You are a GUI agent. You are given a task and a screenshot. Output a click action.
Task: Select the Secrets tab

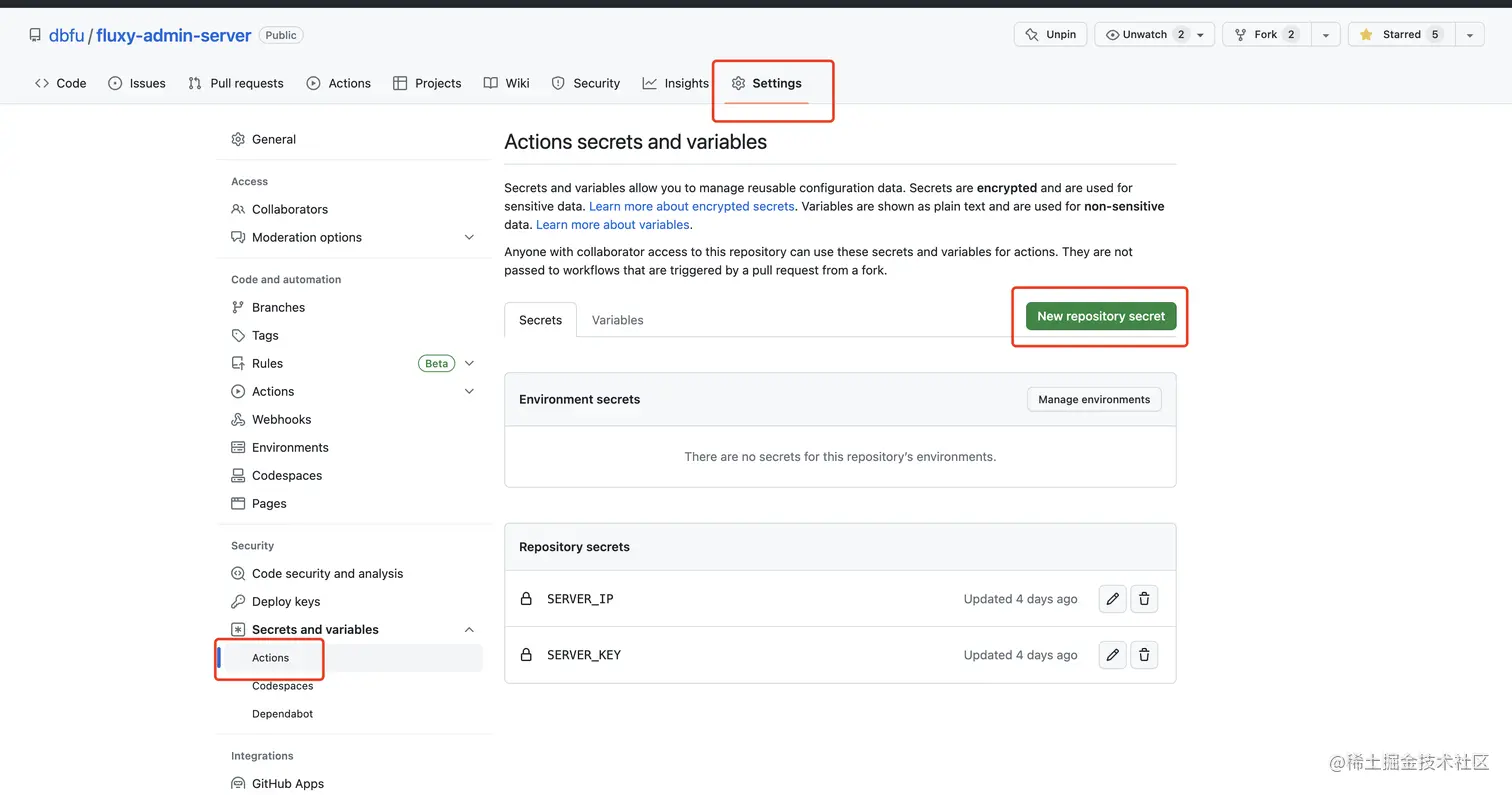coord(540,320)
